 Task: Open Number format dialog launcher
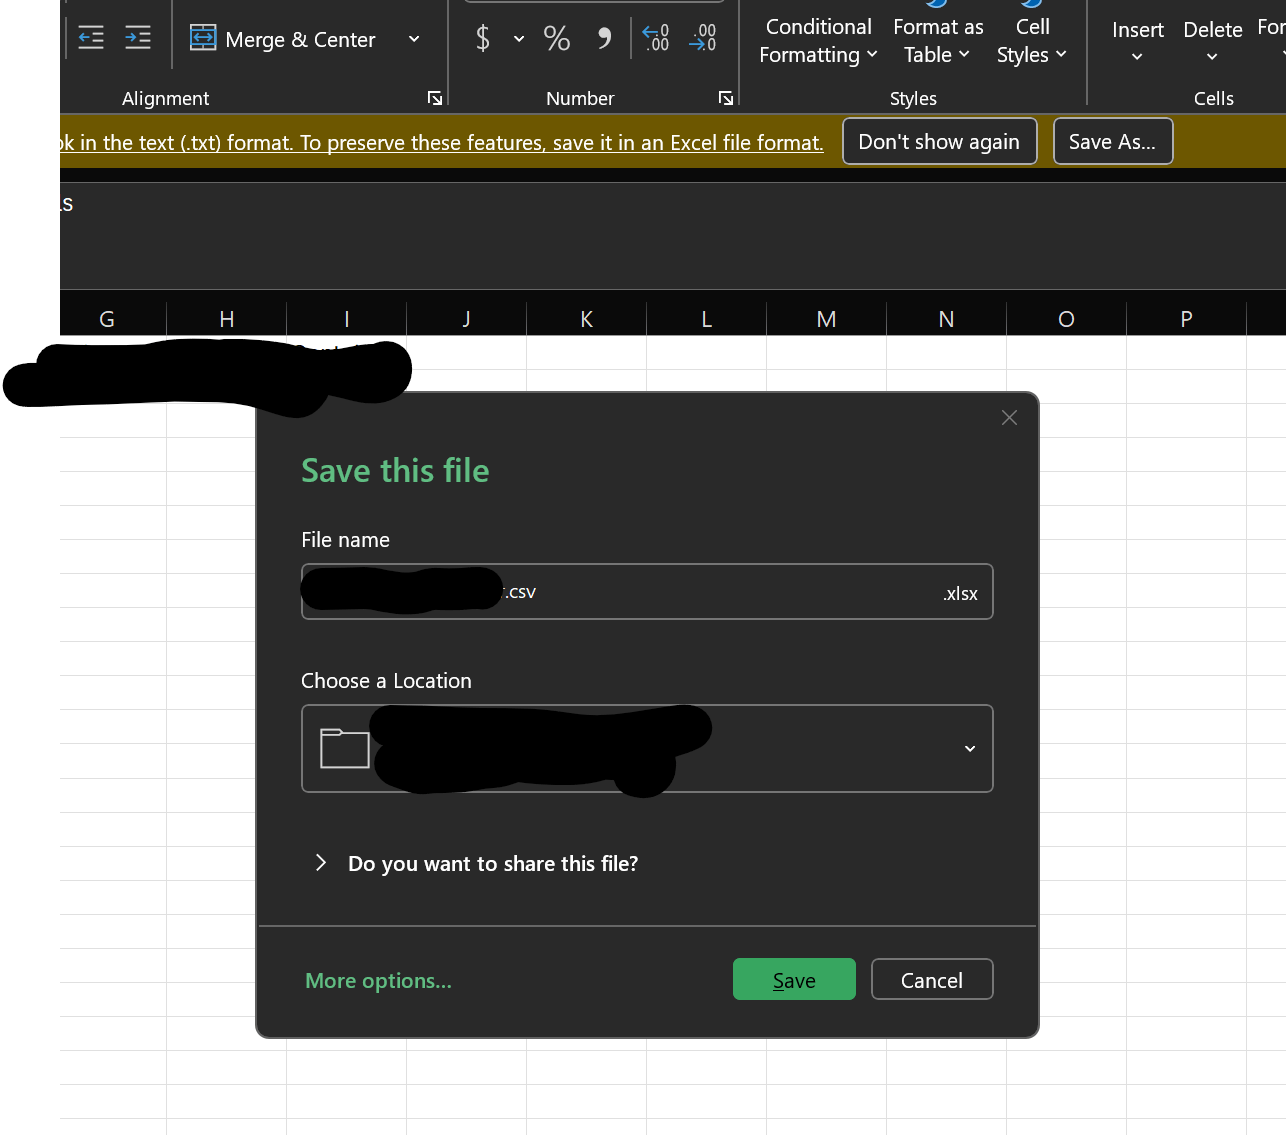pos(726,98)
